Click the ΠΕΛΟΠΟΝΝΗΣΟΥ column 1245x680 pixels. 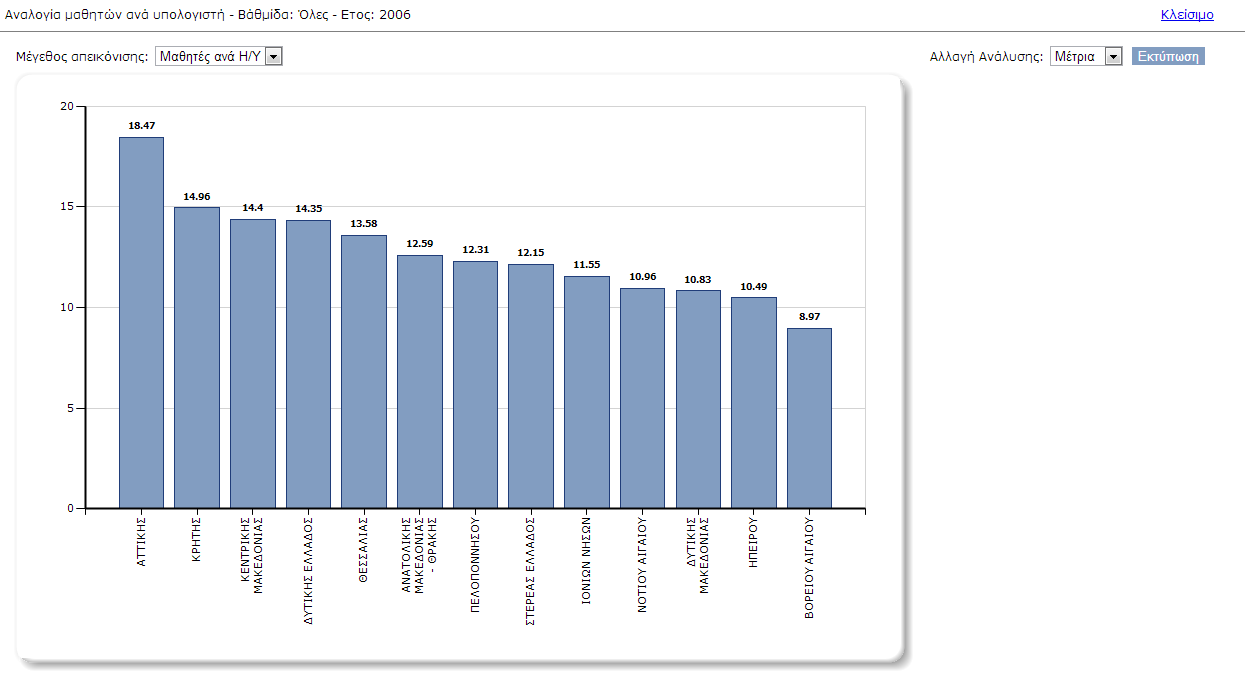(475, 380)
